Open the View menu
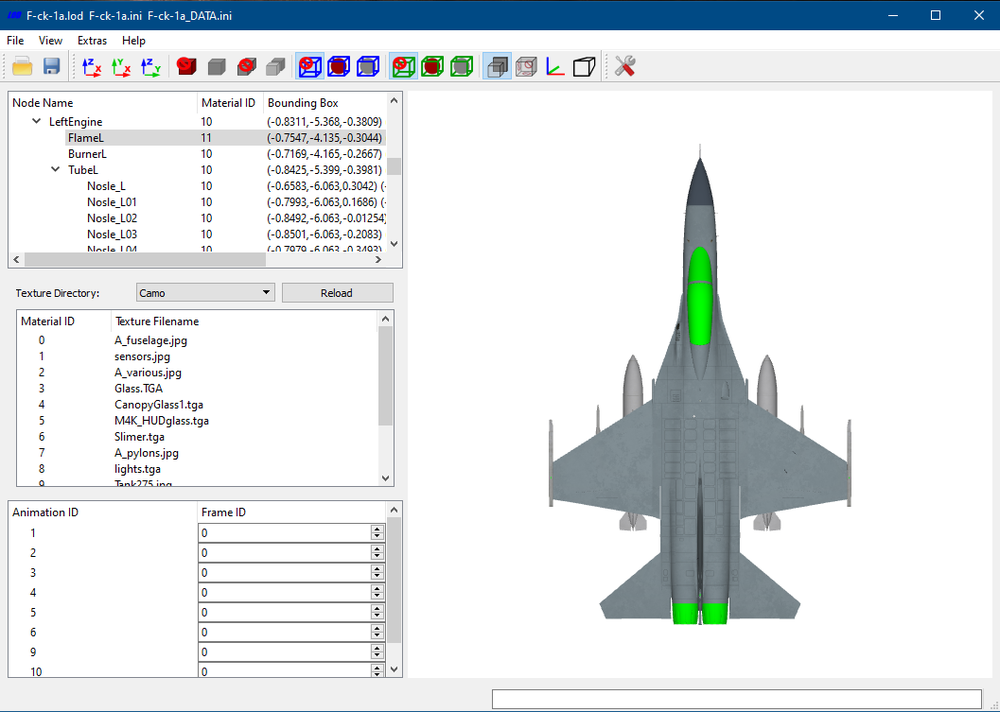The height and width of the screenshot is (712, 1000). [50, 40]
